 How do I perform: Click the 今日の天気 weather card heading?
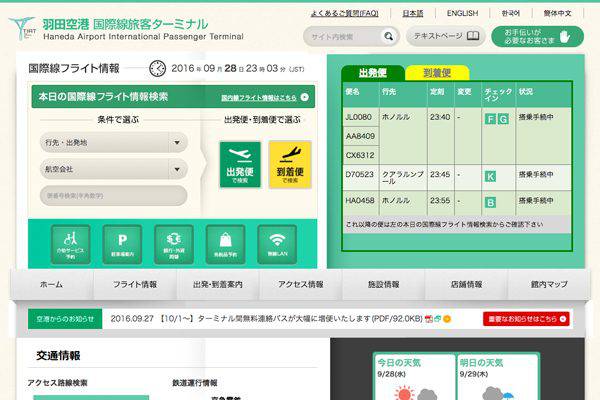click(399, 362)
